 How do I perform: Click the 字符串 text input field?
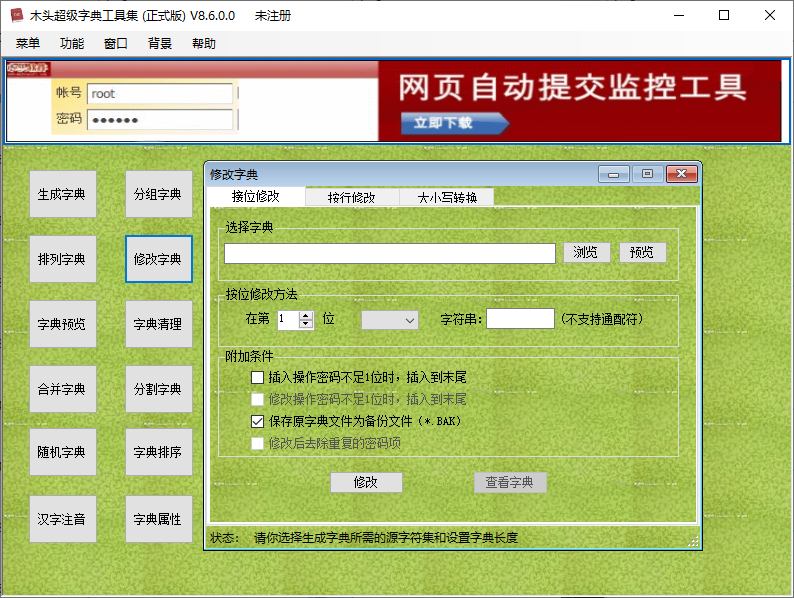pos(519,319)
